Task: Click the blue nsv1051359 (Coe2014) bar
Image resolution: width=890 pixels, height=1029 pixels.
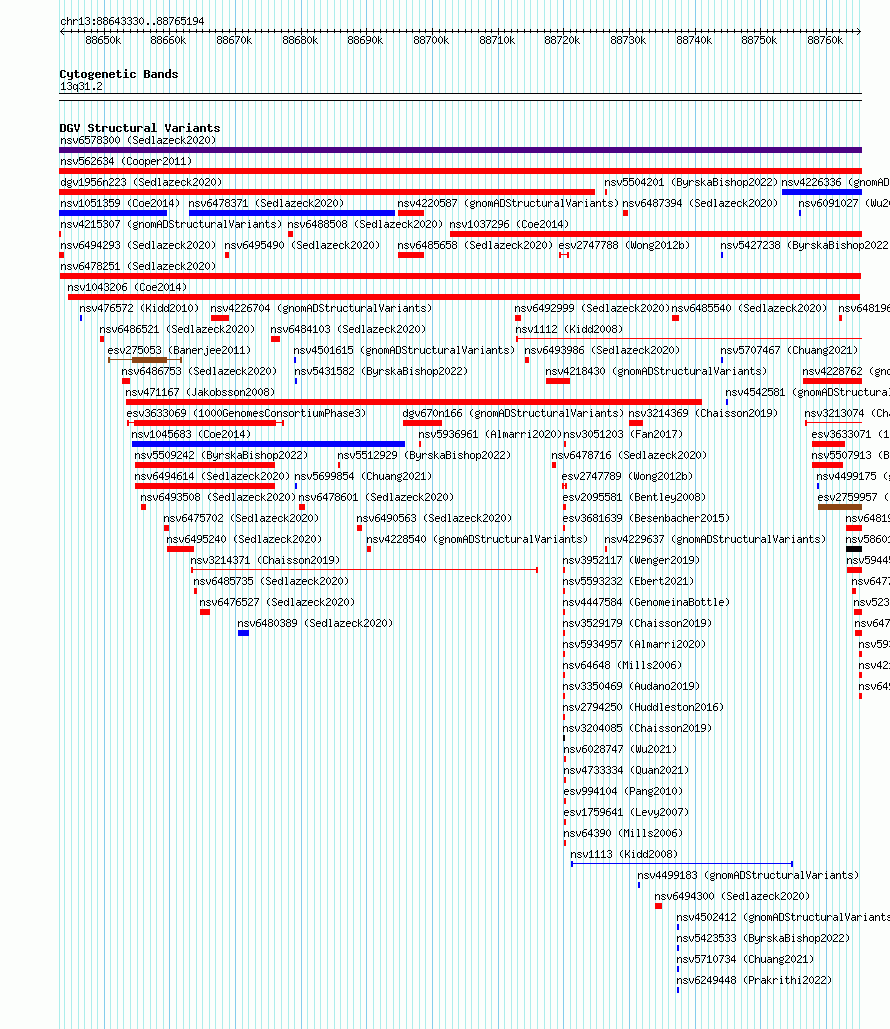Action: 113,213
